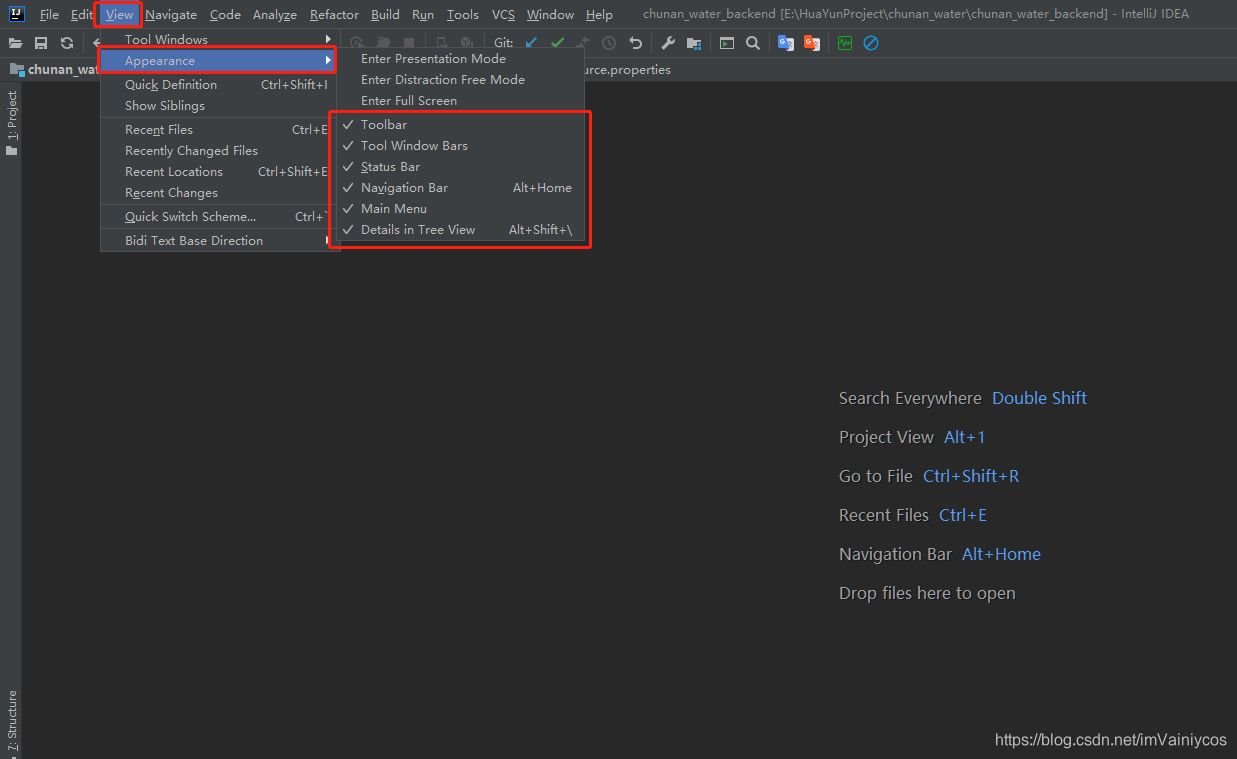
Task: Expand the Appearance submenu item
Action: click(x=218, y=61)
